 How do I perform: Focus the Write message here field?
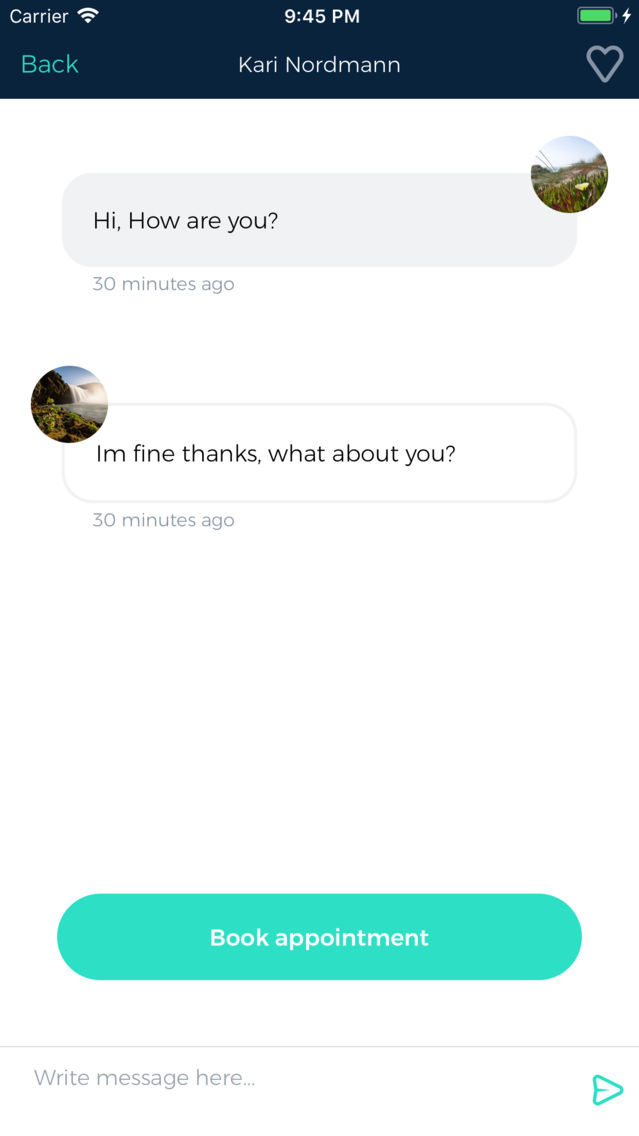304,1078
